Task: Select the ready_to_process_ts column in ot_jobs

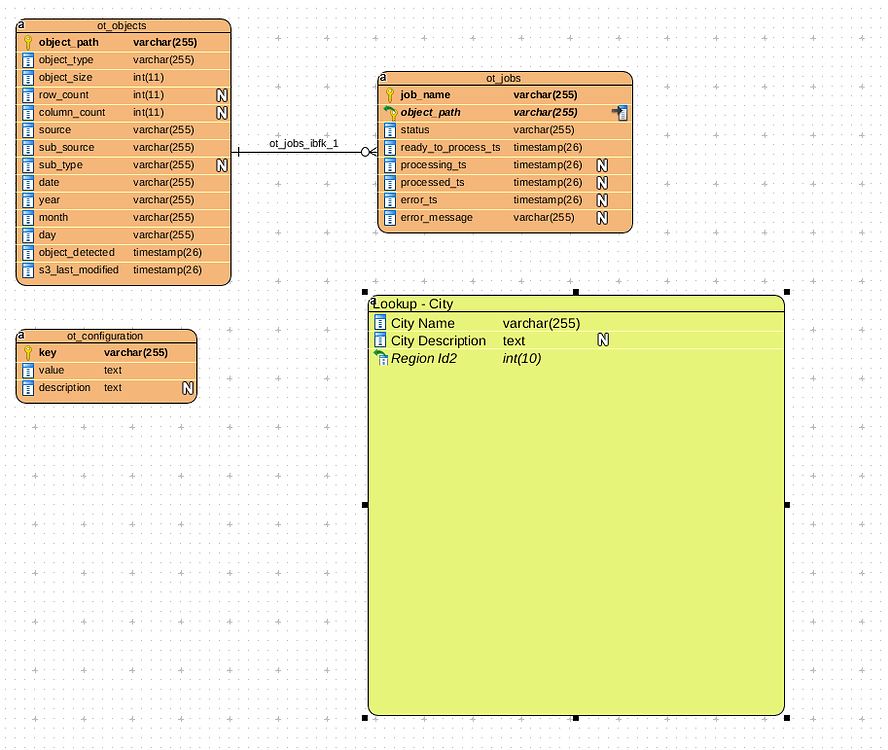Action: pos(450,148)
